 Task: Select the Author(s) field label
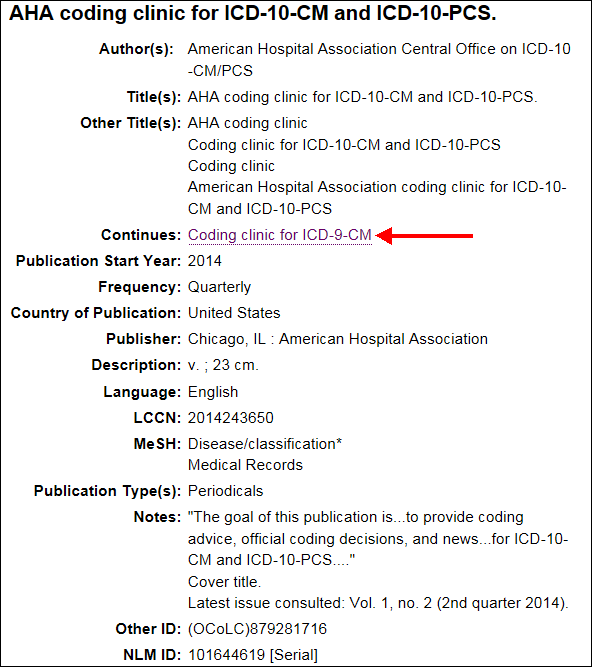136,49
